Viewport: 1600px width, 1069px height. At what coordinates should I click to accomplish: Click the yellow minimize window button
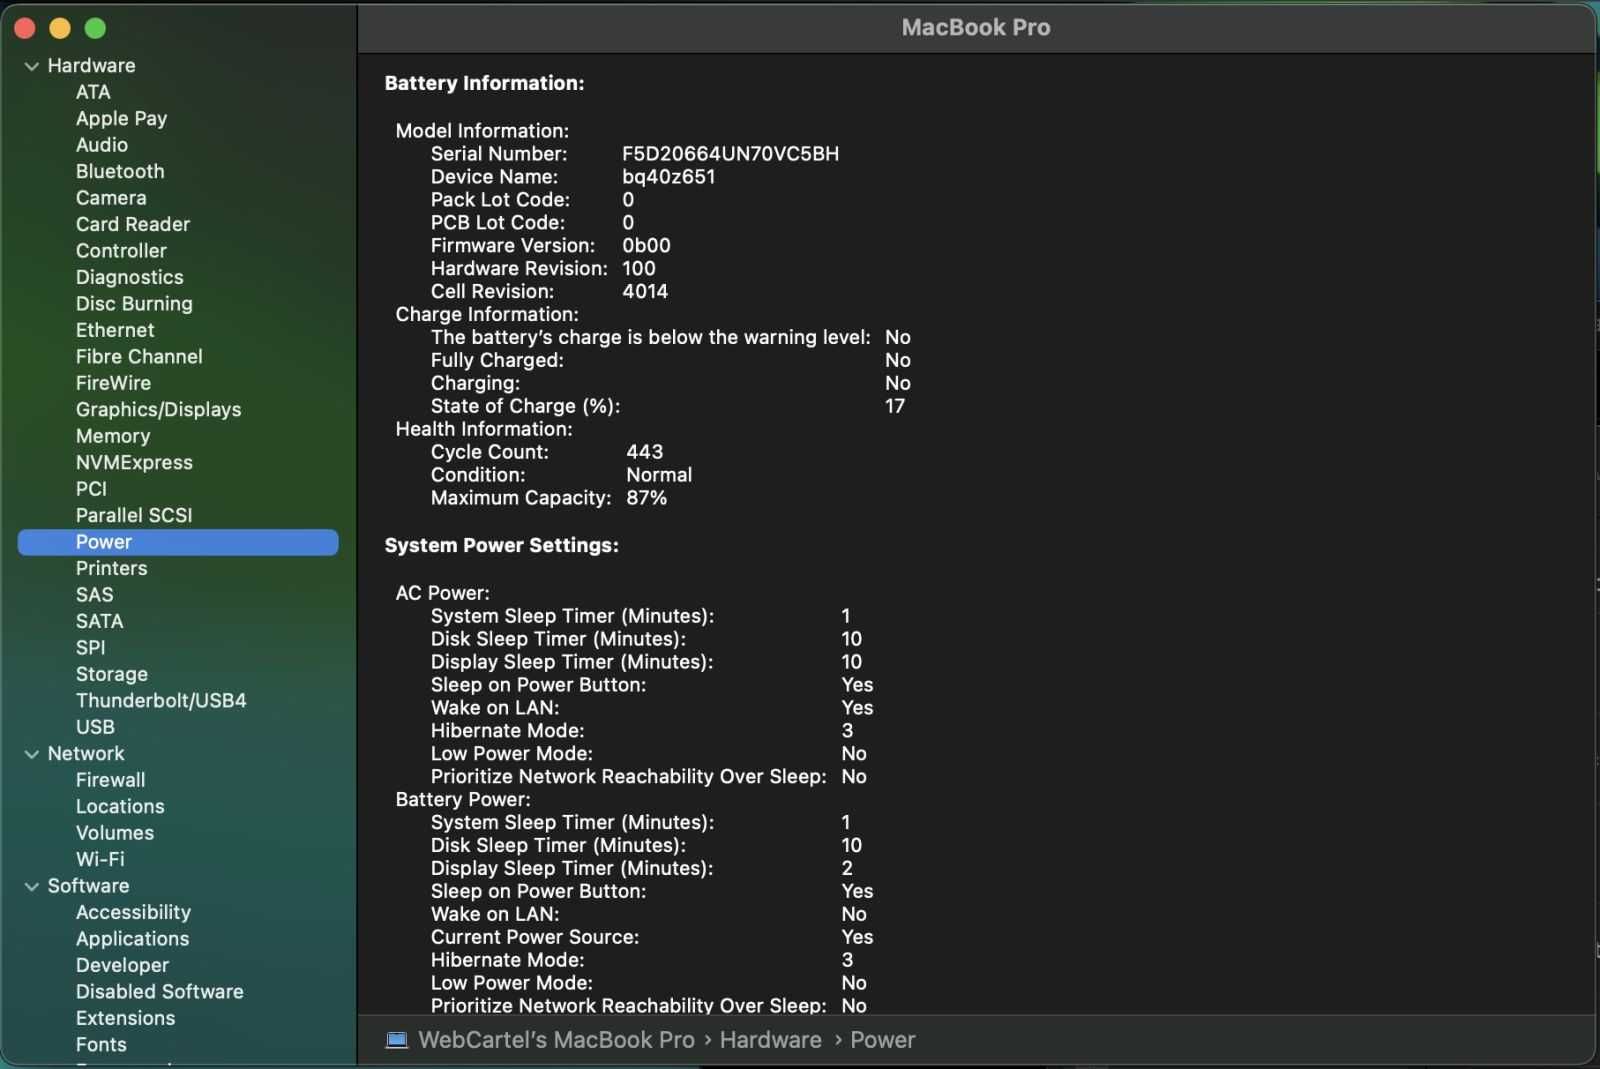(x=60, y=28)
